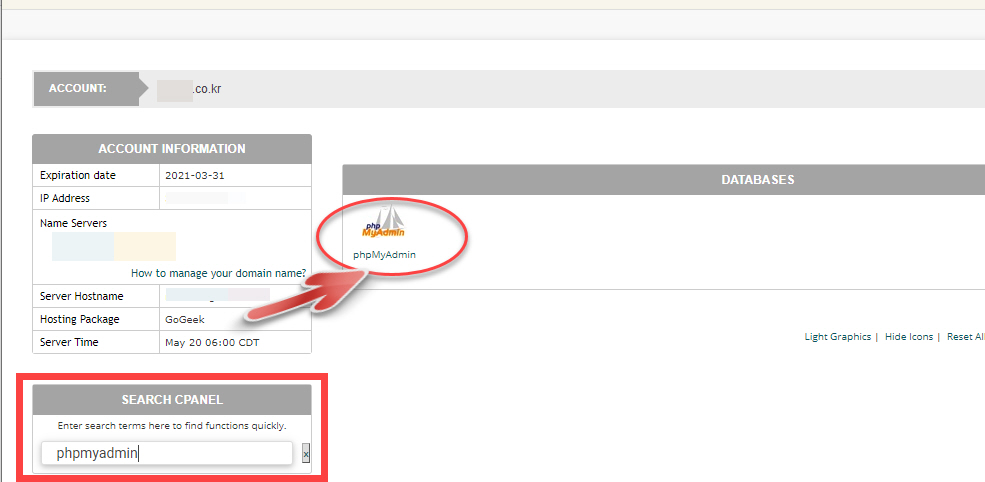The width and height of the screenshot is (985, 482).
Task: Open the phpMyAdmin icon under Databases
Action: (x=383, y=221)
